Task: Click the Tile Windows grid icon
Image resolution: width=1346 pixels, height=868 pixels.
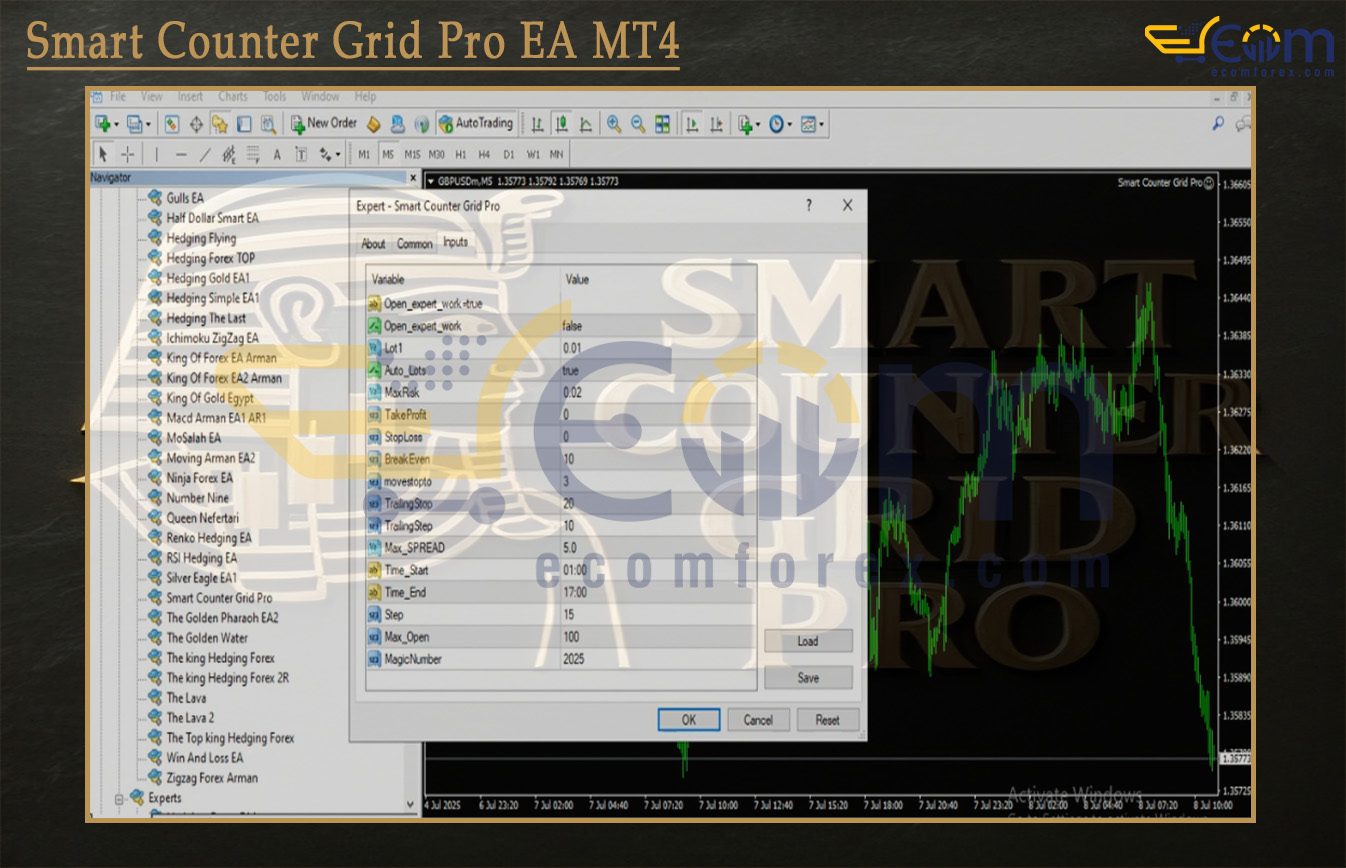Action: pos(663,124)
